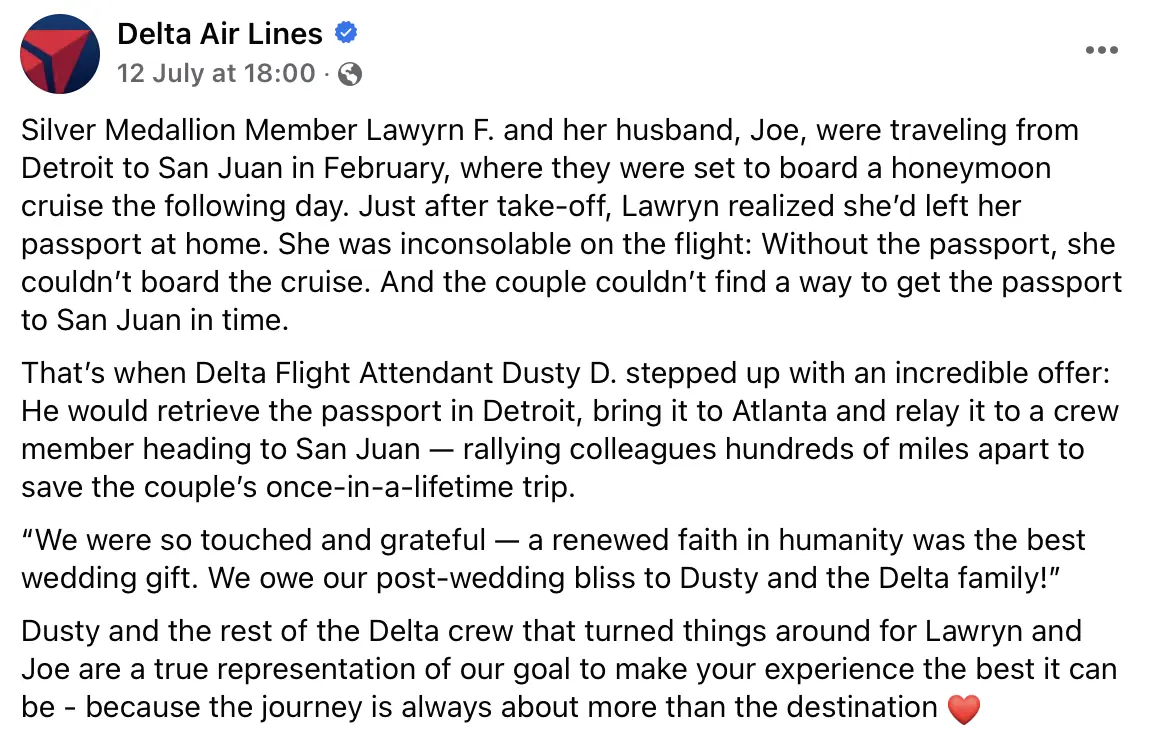The image size is (1162, 742).
Task: Open the three-dot post options menu
Action: [x=1101, y=50]
